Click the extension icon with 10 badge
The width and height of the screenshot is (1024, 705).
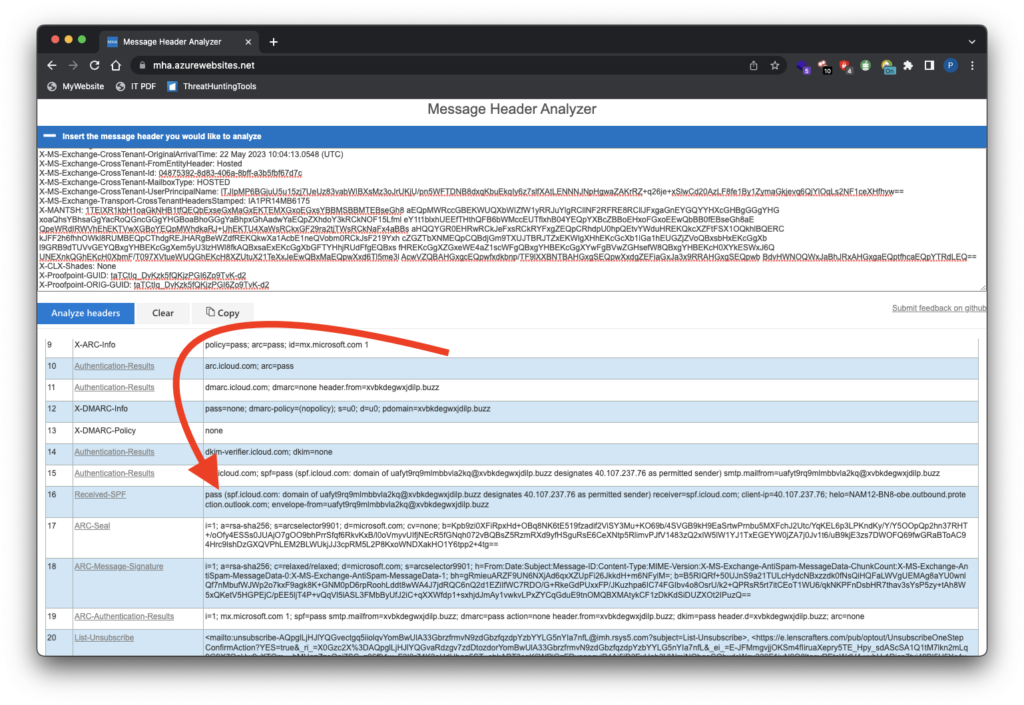coord(824,66)
